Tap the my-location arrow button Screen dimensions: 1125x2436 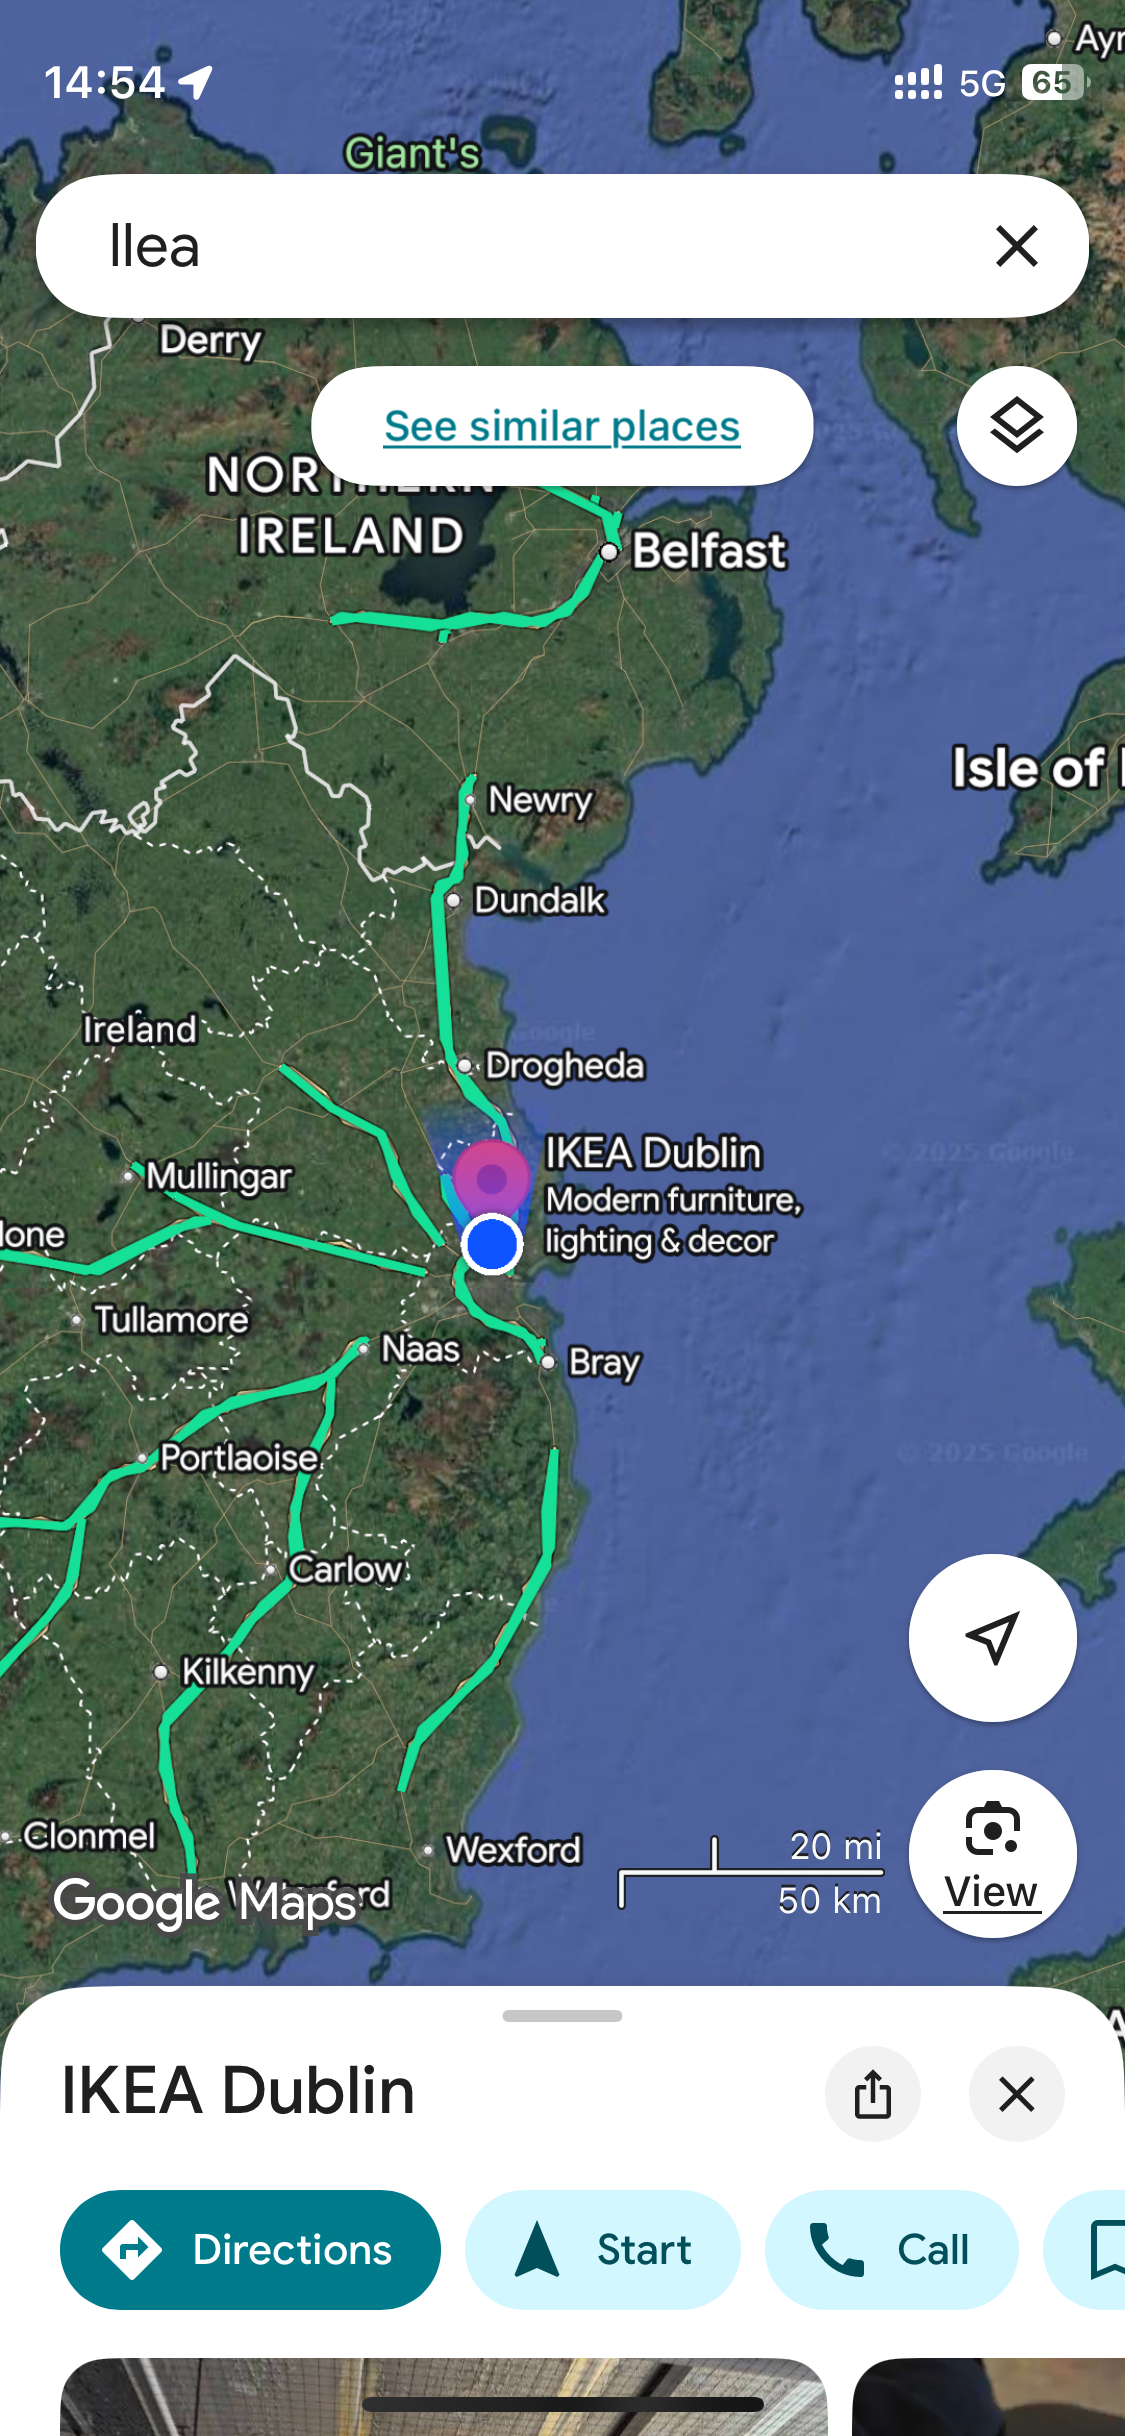992,1638
